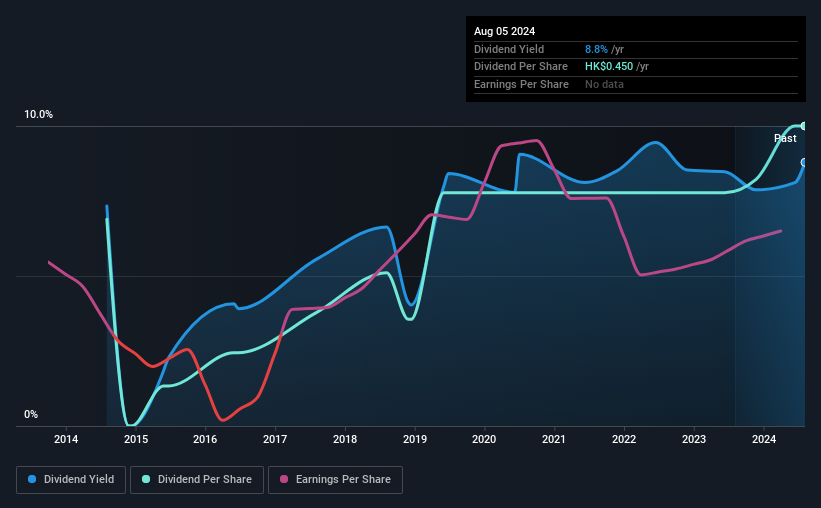Click the 2023 x-axis year label
Screen dimensions: 821x508
tap(694, 439)
